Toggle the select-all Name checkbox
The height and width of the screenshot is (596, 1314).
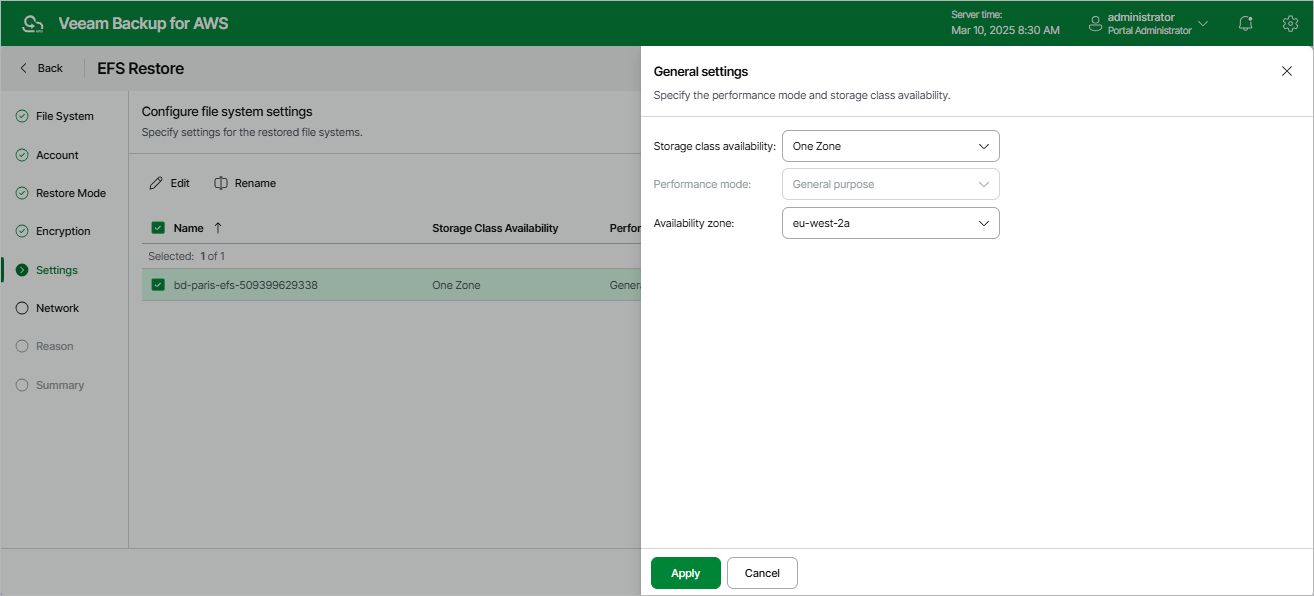pos(158,228)
